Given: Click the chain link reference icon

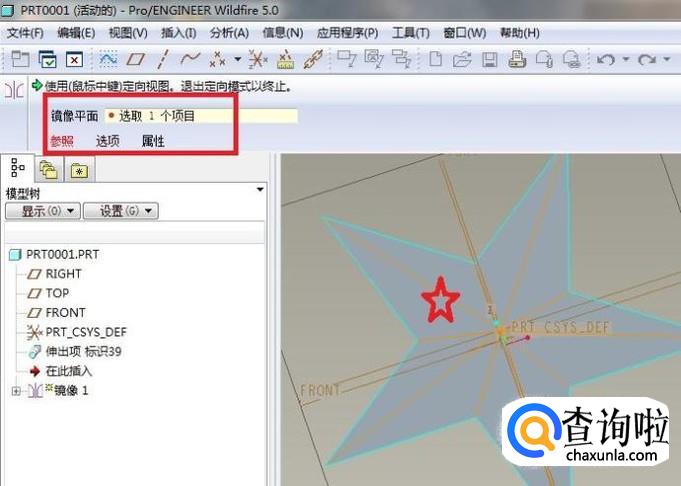Looking at the screenshot, I should tap(313, 59).
